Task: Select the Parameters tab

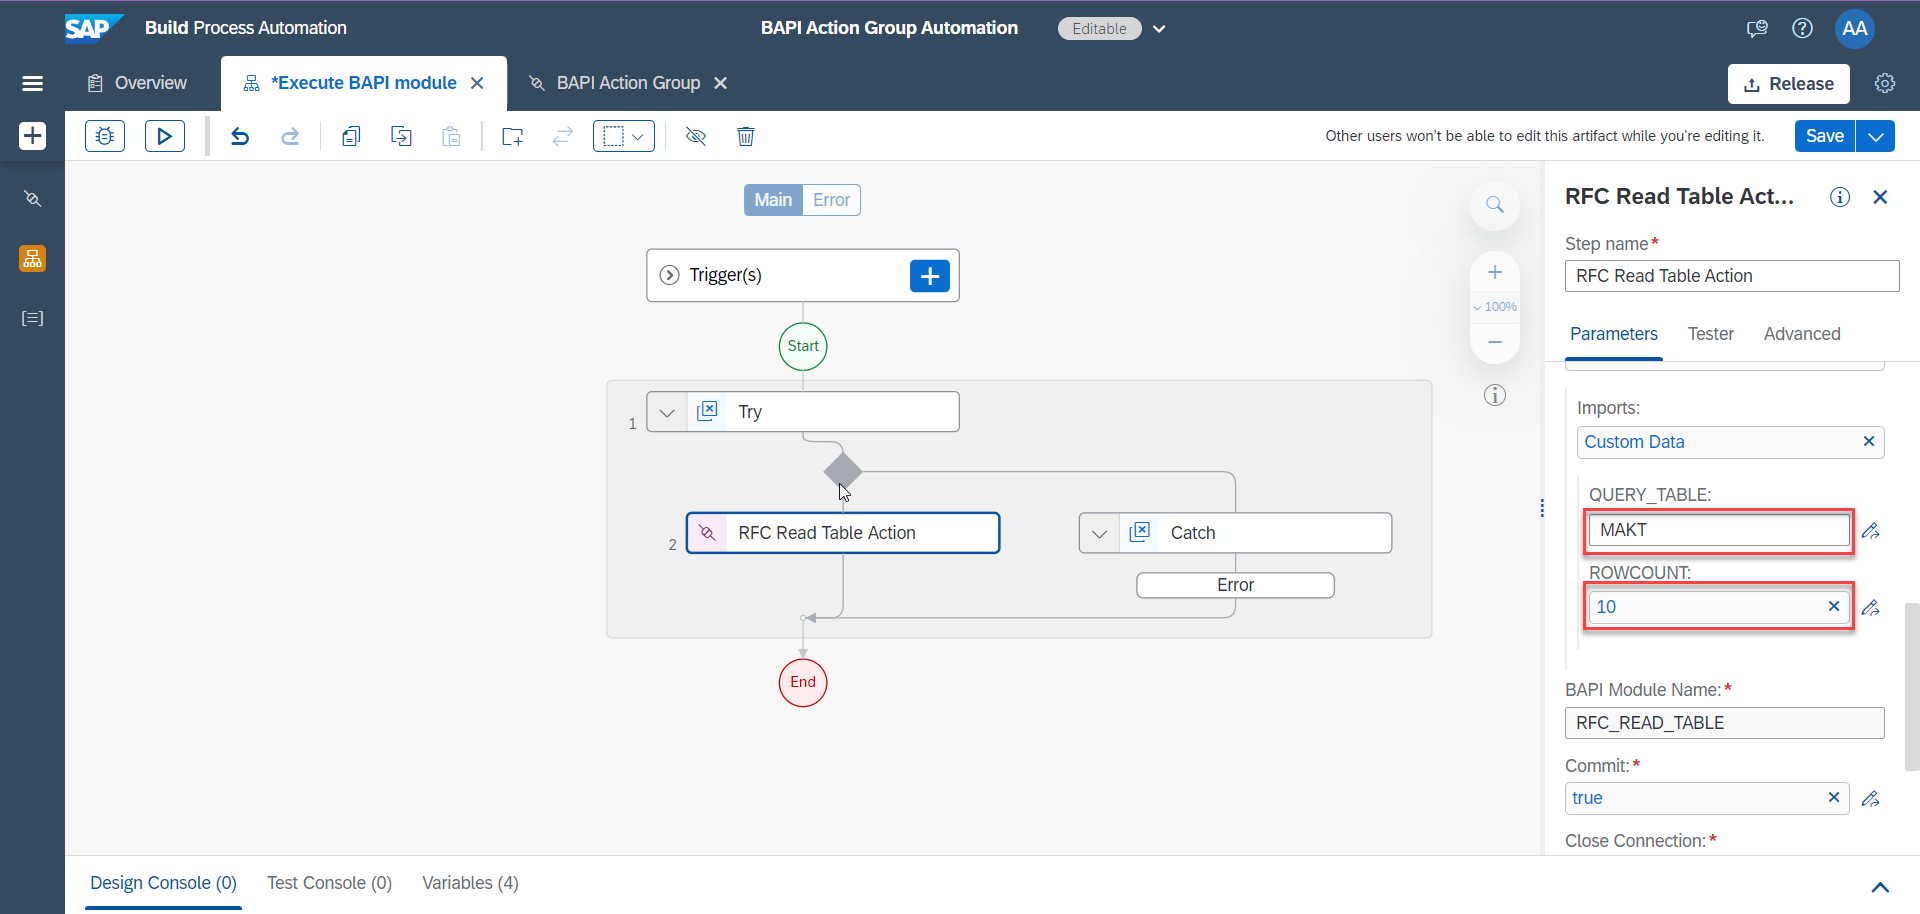Action: coord(1614,334)
